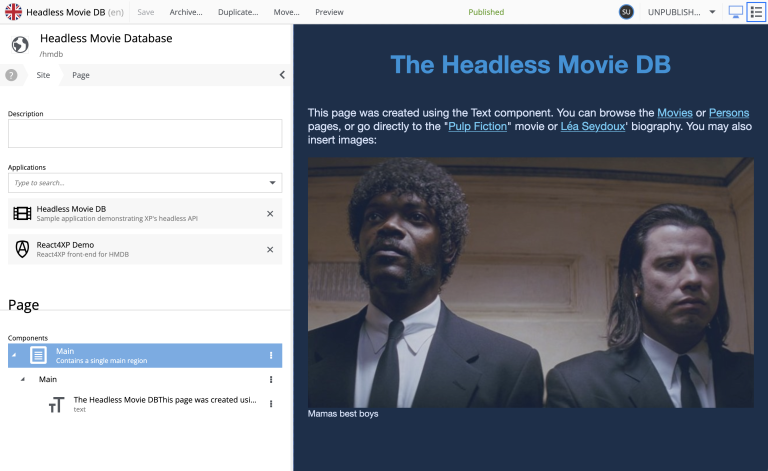This screenshot has height=471, width=768.
Task: Click Duplicate in the top toolbar
Action: [237, 12]
